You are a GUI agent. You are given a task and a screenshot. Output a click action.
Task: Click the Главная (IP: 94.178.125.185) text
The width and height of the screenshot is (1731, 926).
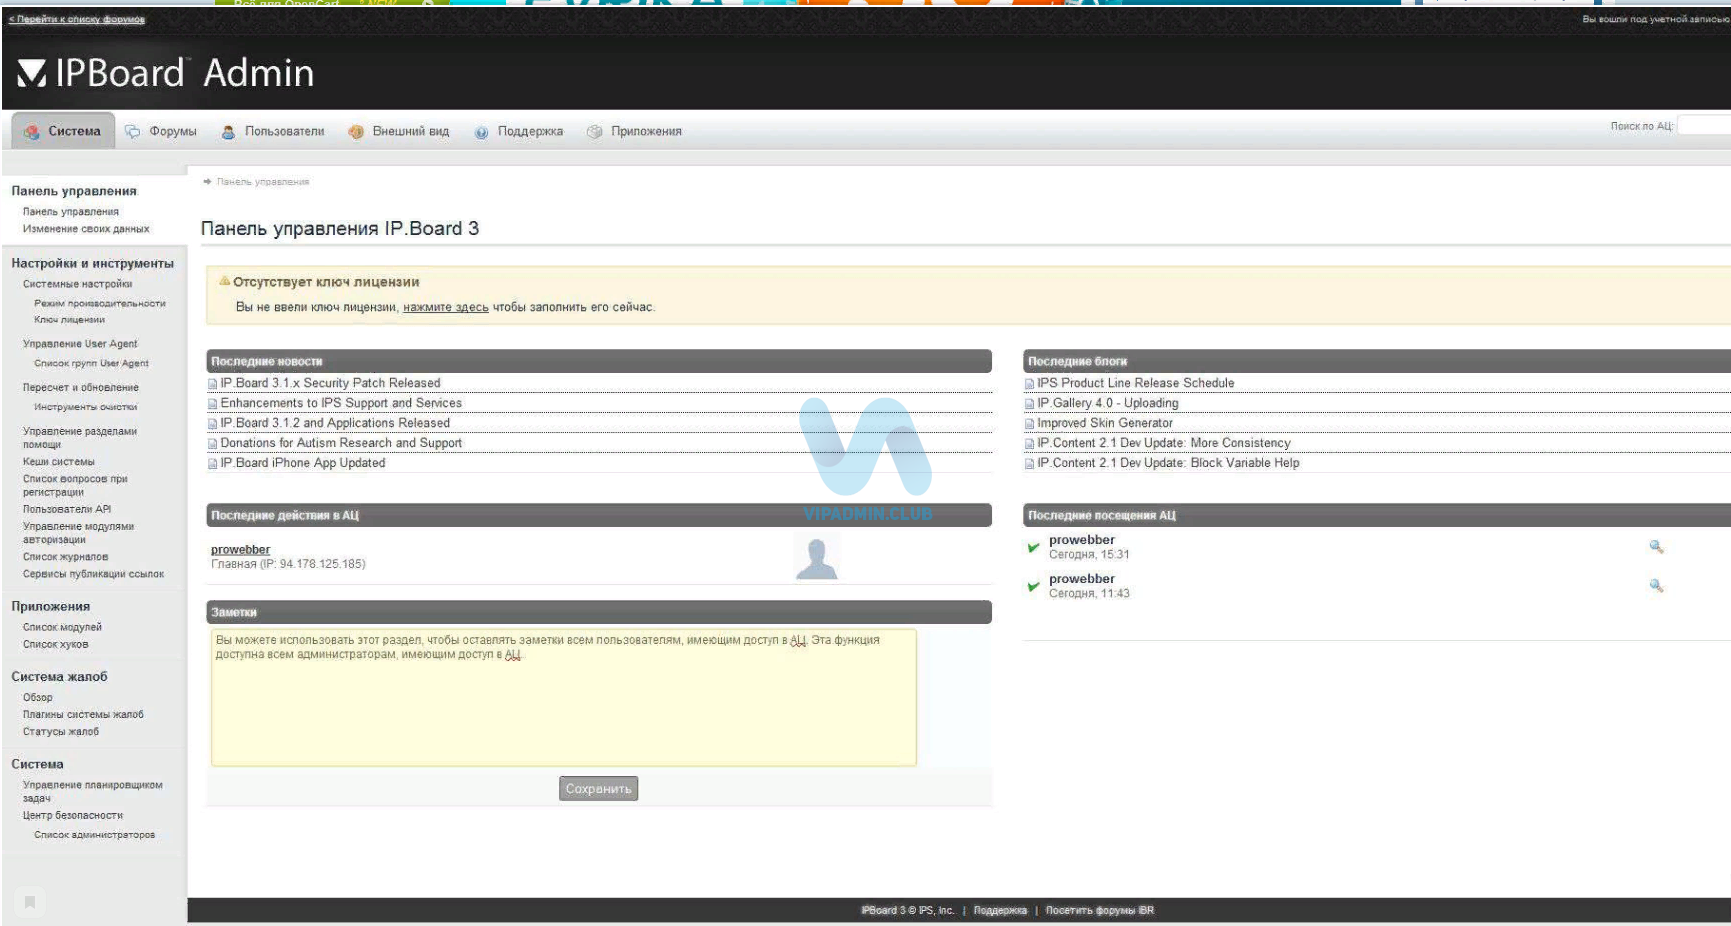[x=288, y=565]
